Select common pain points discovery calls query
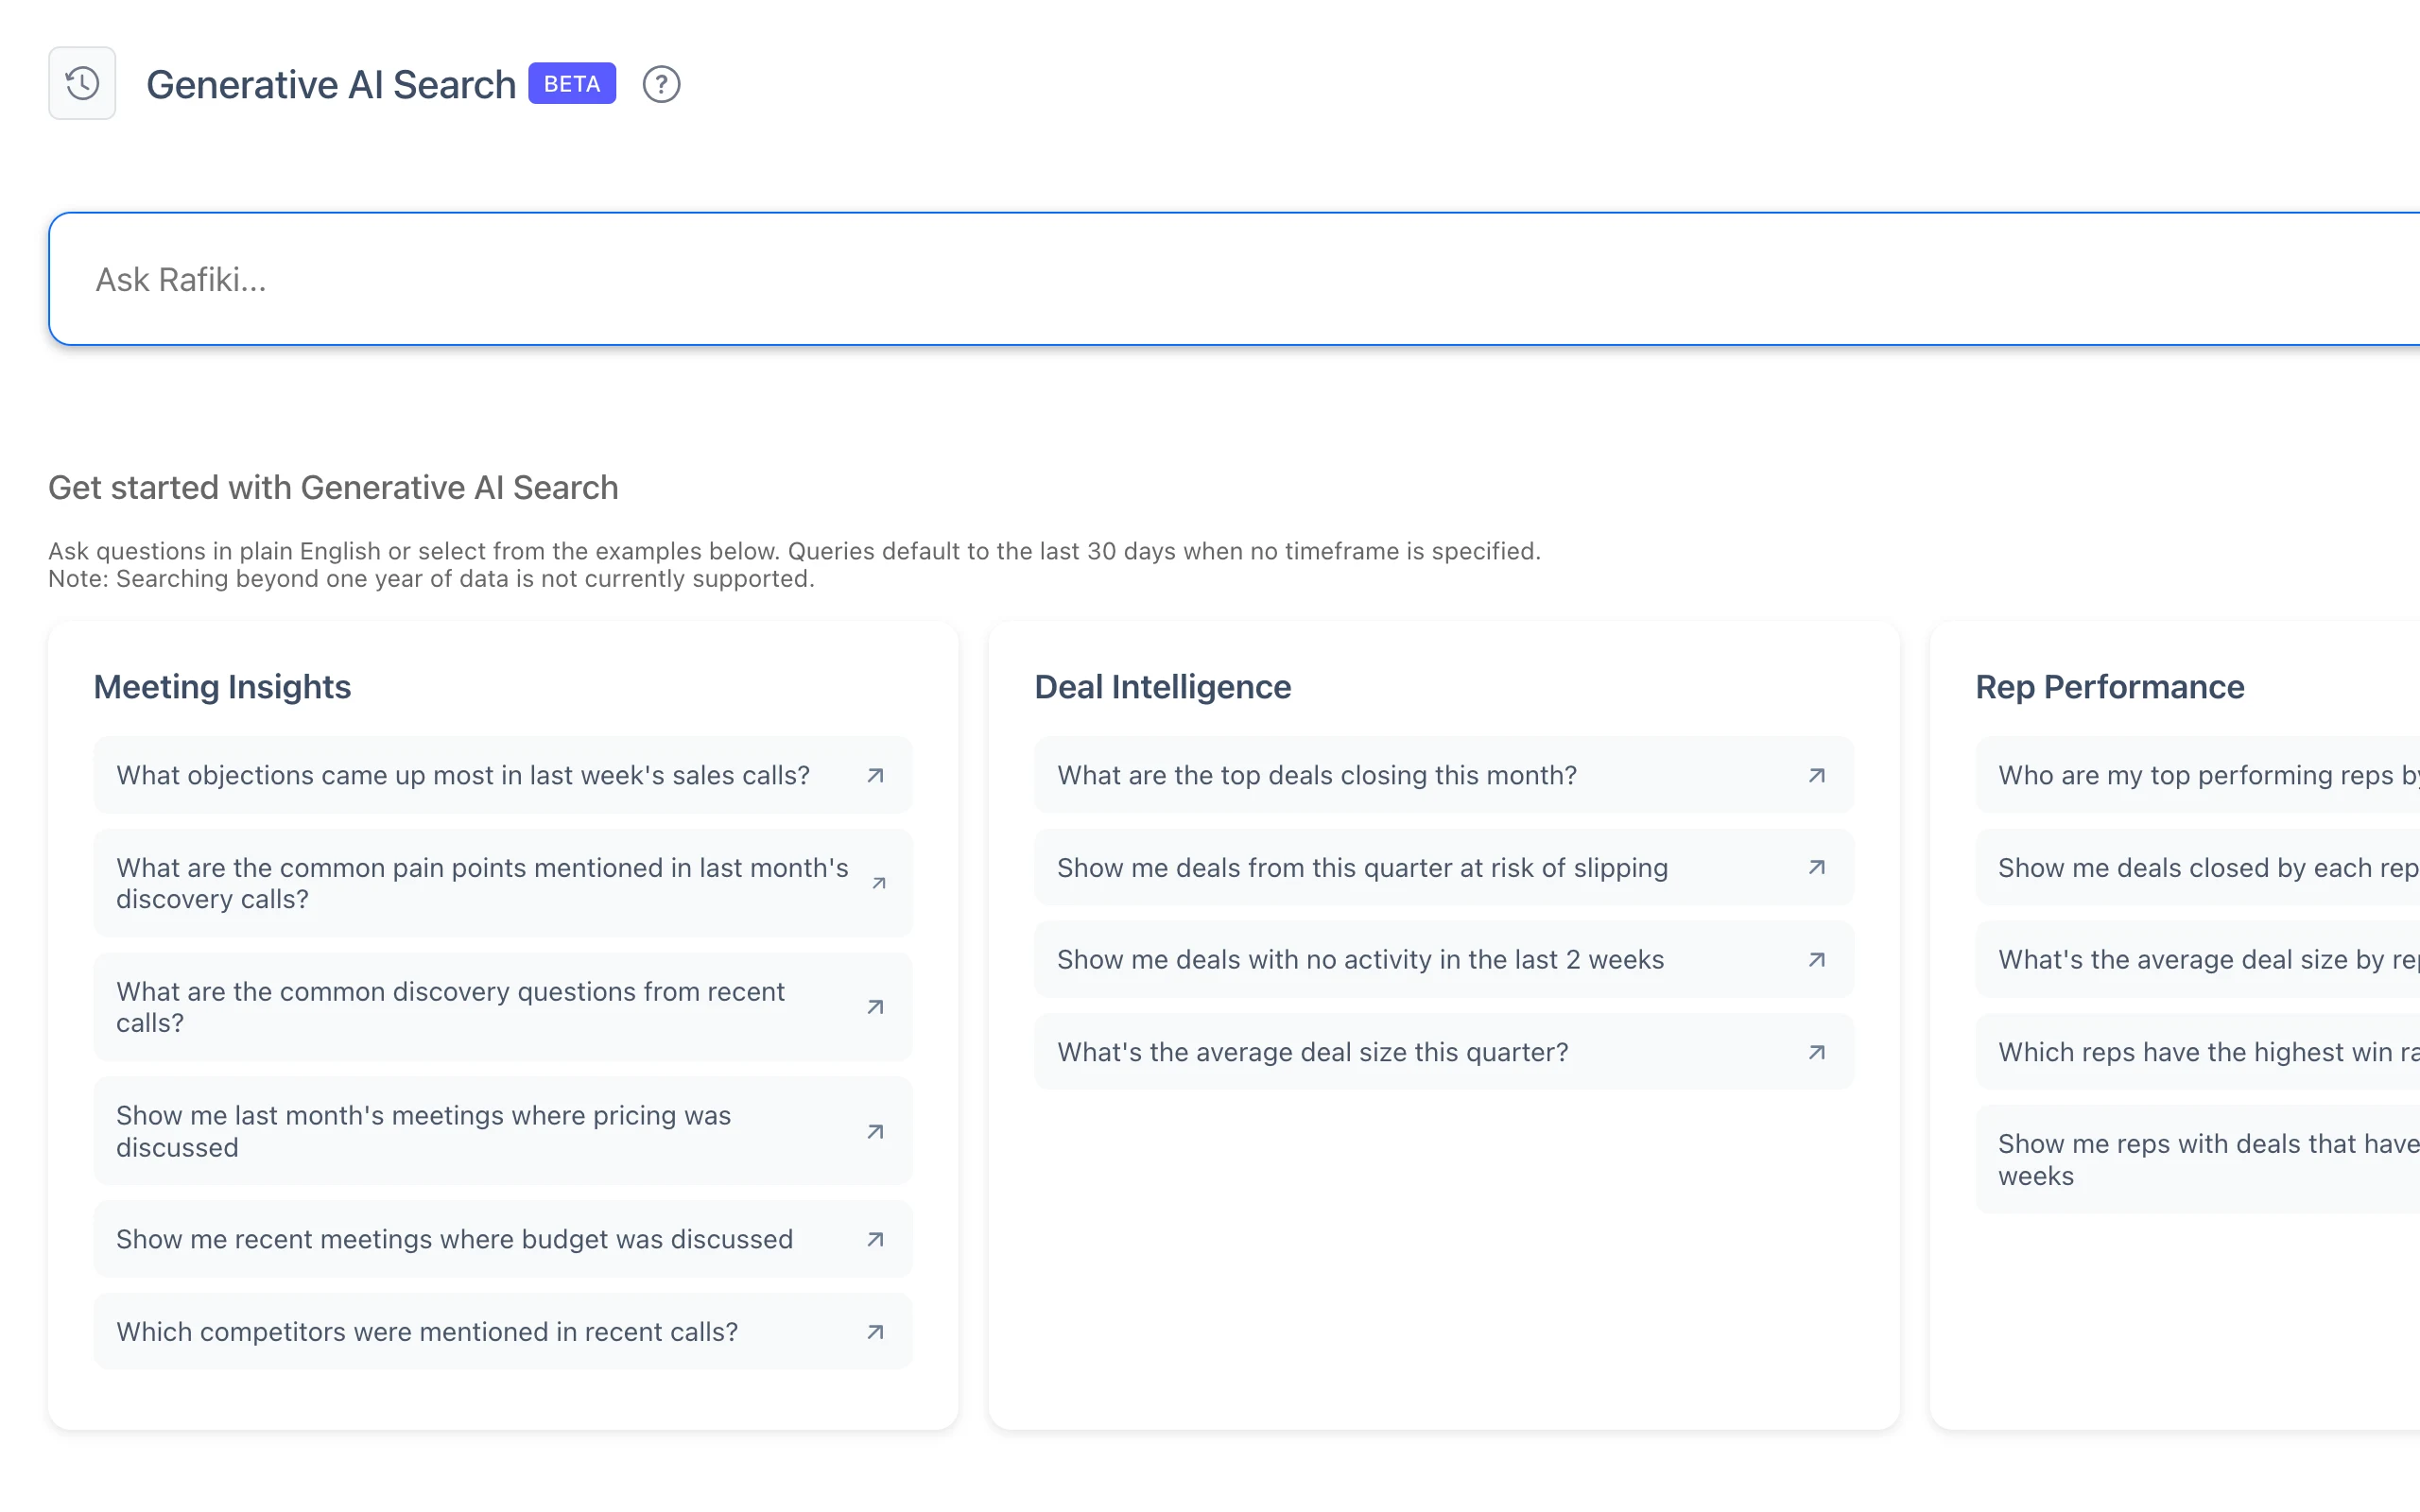Viewport: 2420px width, 1512px height. click(503, 883)
